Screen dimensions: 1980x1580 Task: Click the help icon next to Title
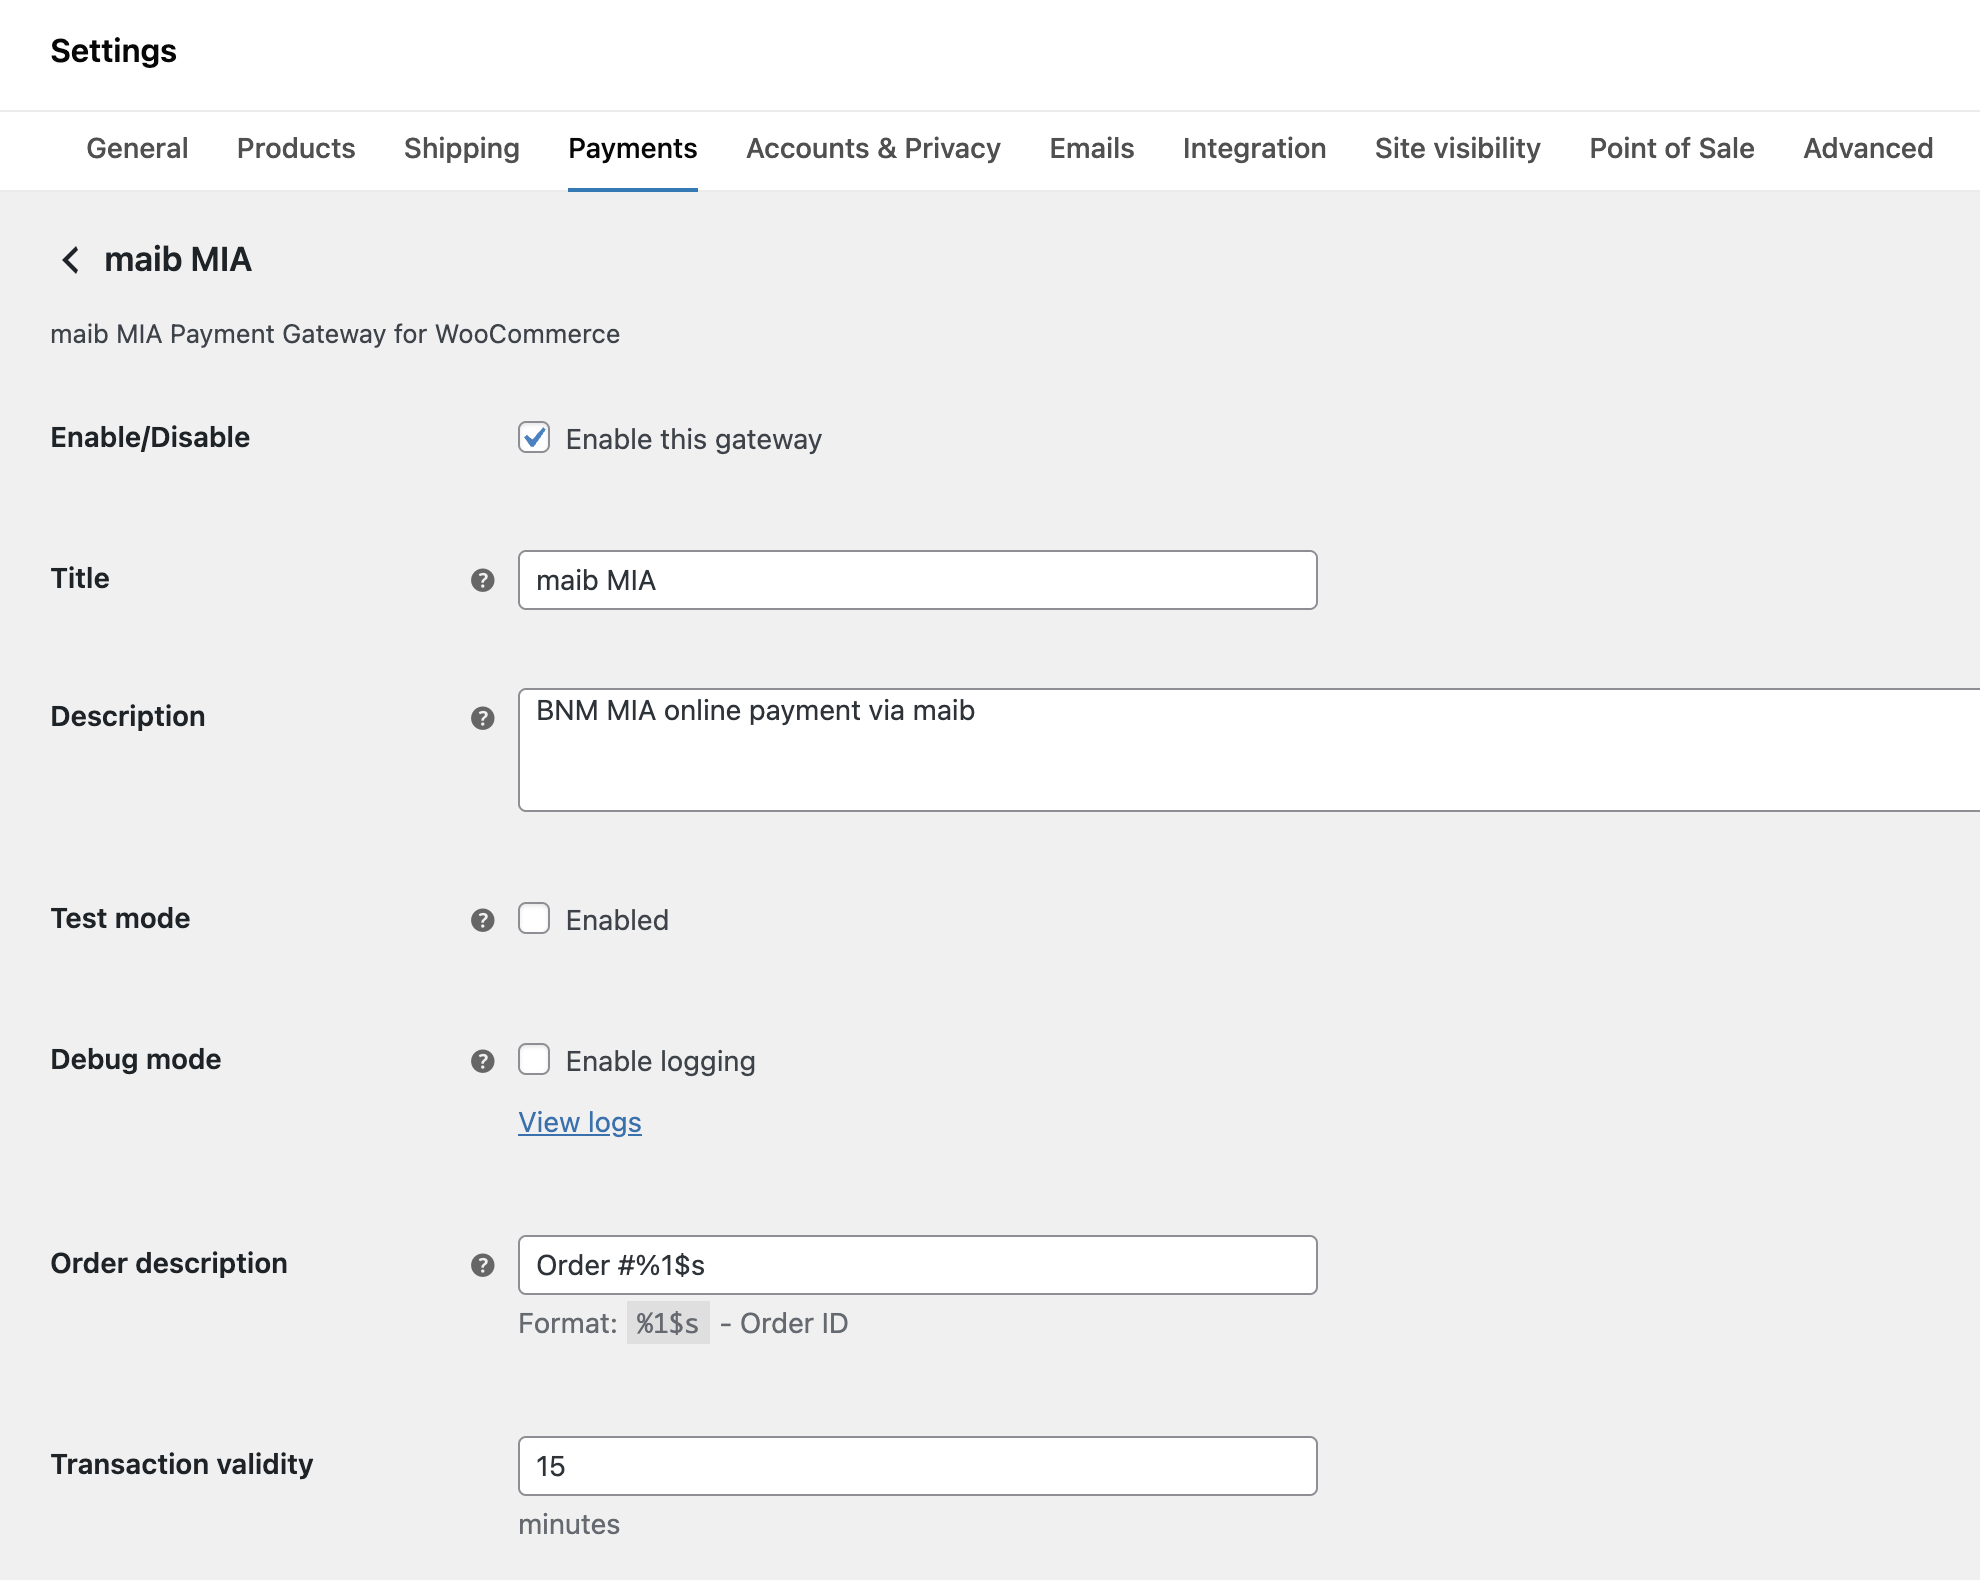click(x=484, y=579)
